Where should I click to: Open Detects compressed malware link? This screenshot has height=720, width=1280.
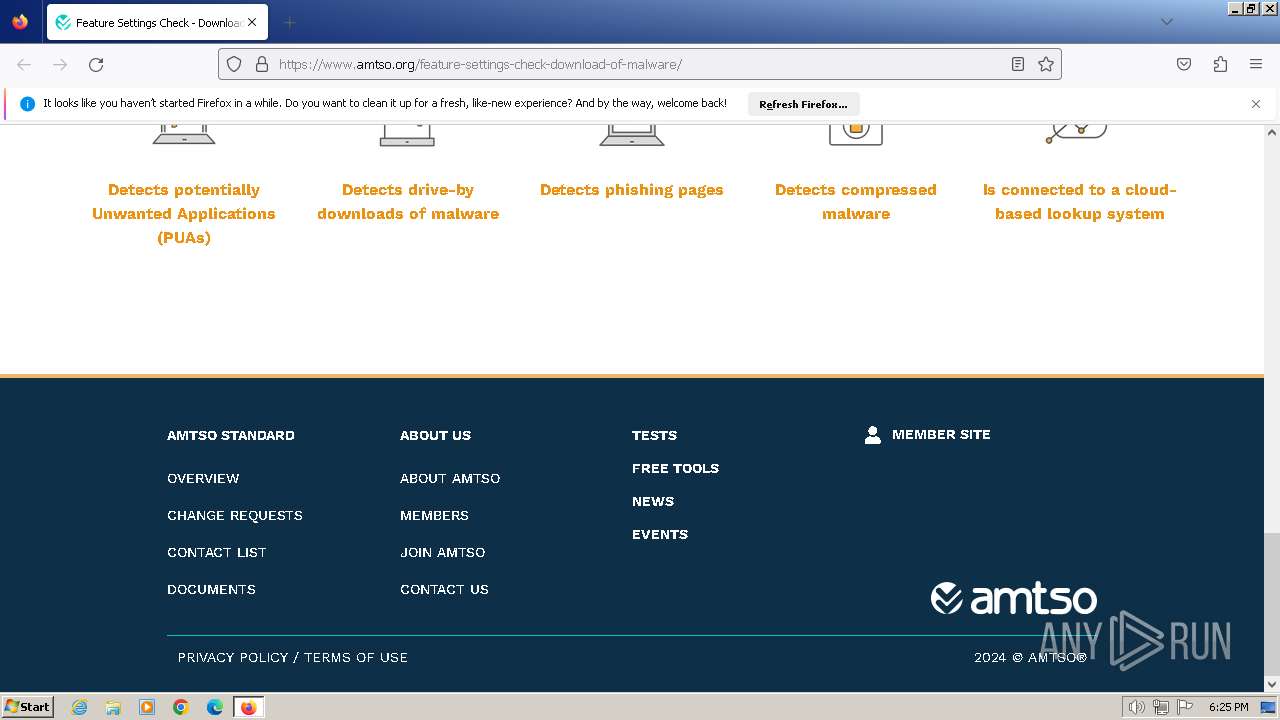coord(856,202)
